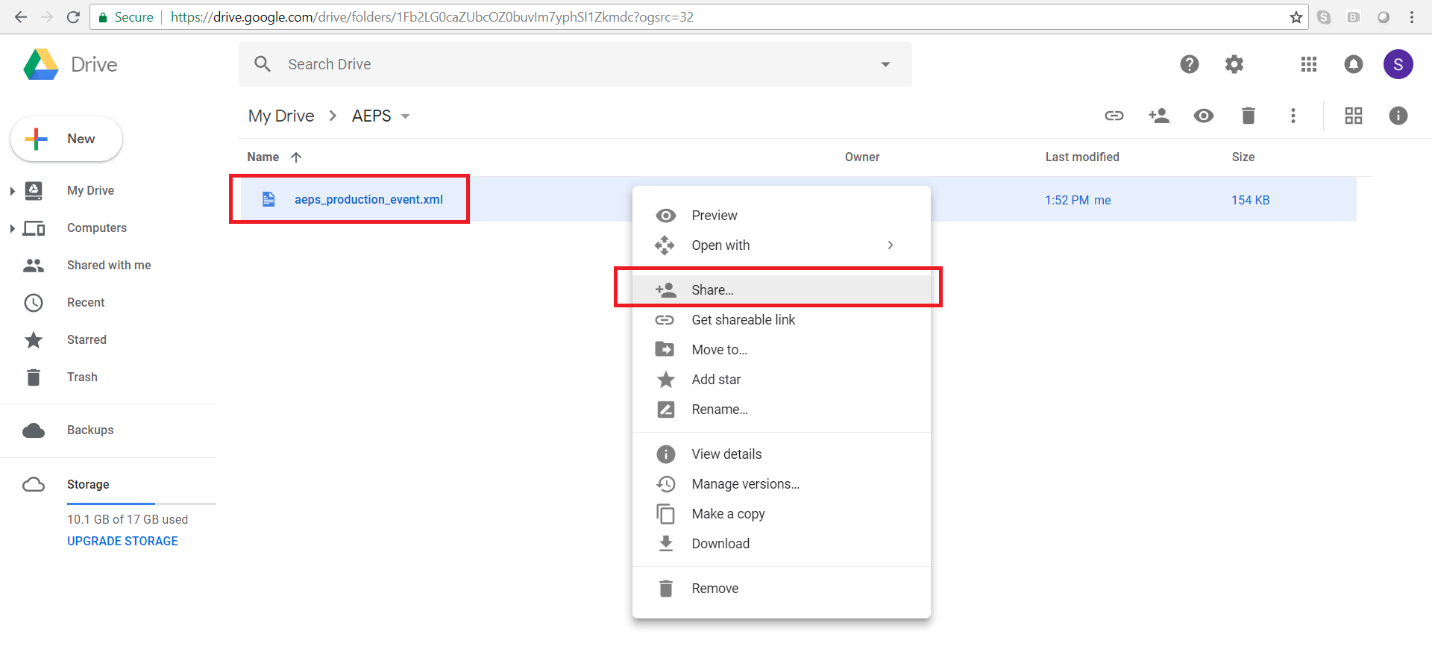Click My Drive in the breadcrumb

point(281,116)
